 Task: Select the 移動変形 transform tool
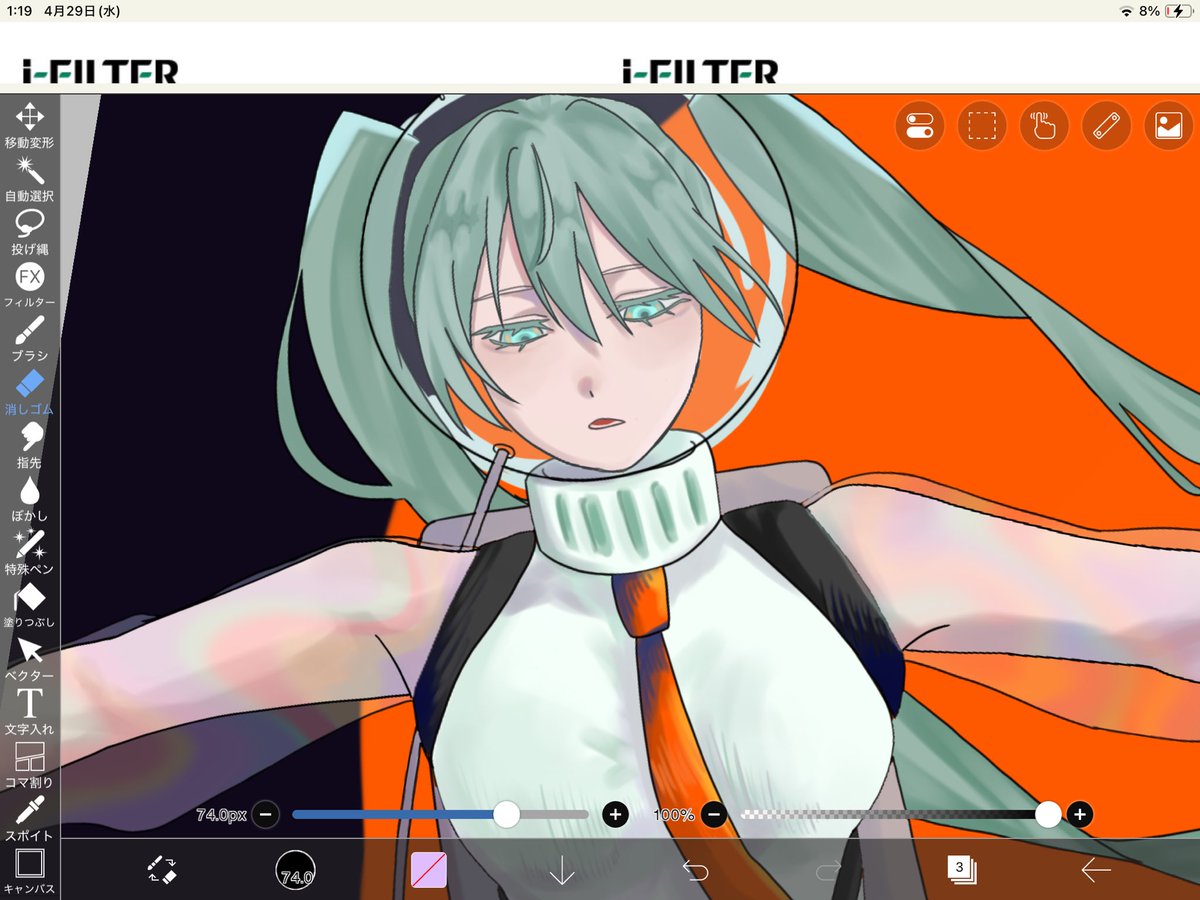click(x=30, y=126)
